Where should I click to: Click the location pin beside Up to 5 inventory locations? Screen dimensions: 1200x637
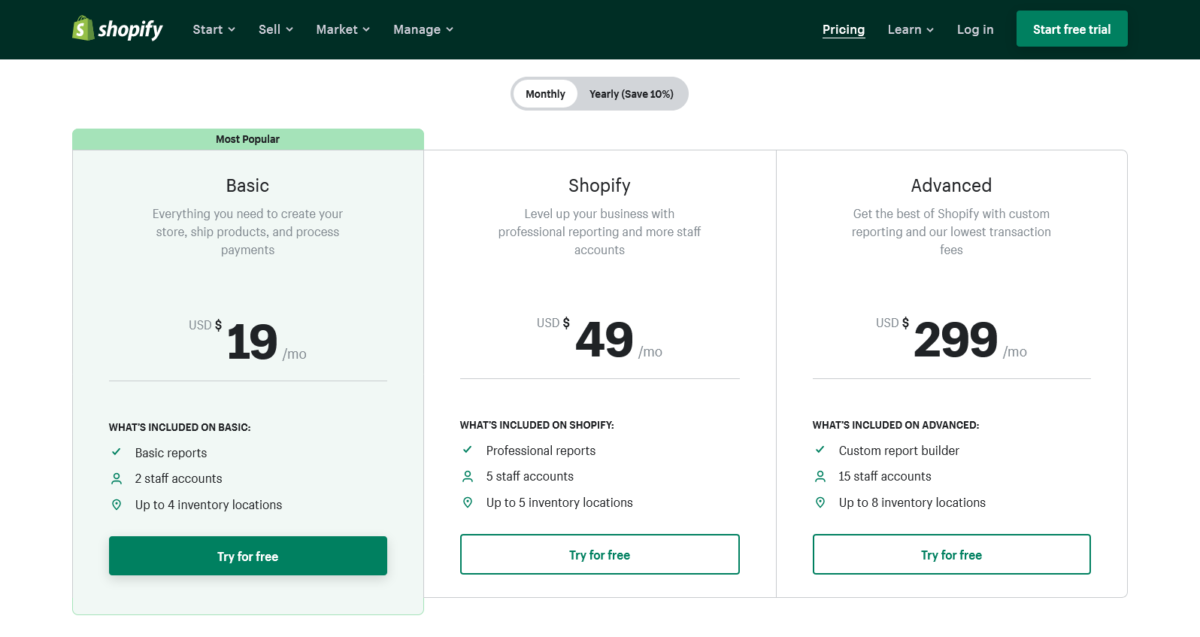click(x=467, y=502)
